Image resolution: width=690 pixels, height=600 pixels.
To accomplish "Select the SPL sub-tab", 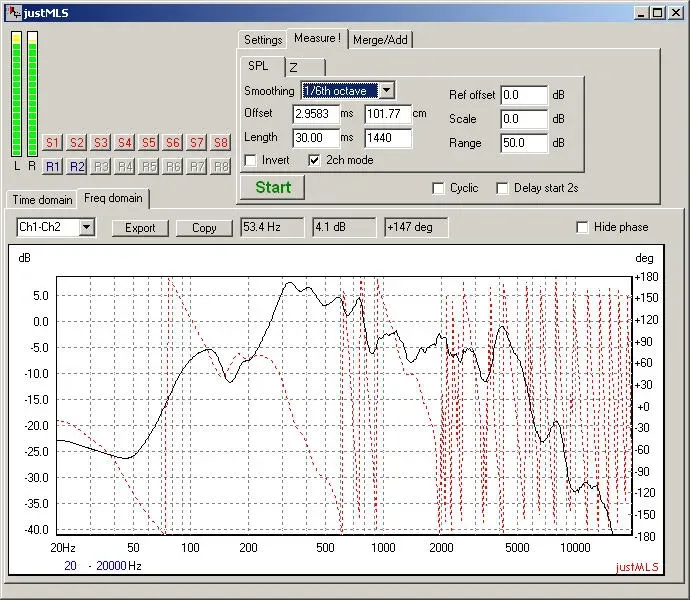I will (263, 66).
